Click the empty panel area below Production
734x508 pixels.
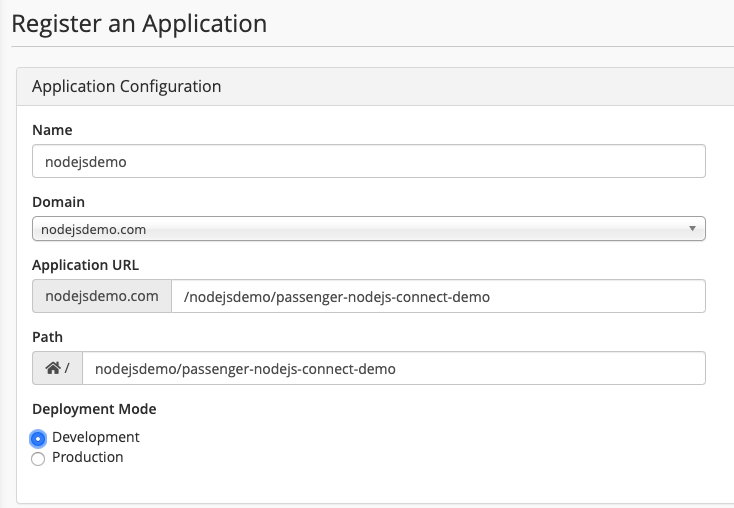368,485
